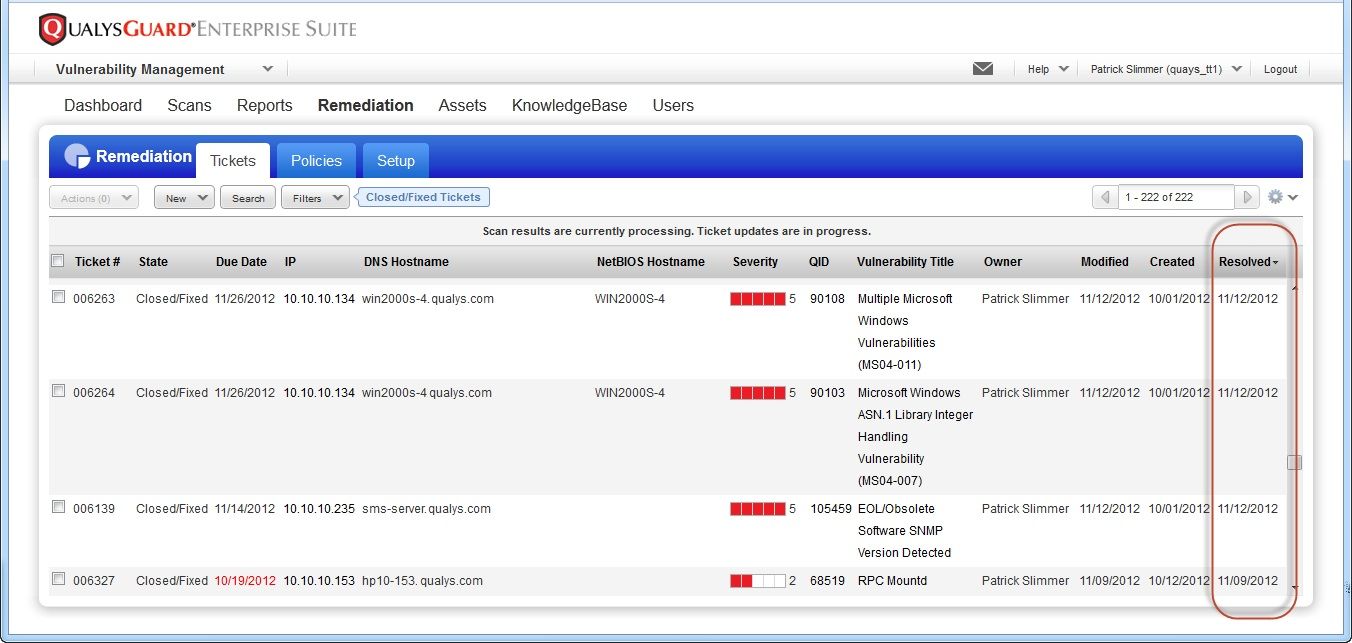Check the box for ticket 006139

tap(58, 507)
